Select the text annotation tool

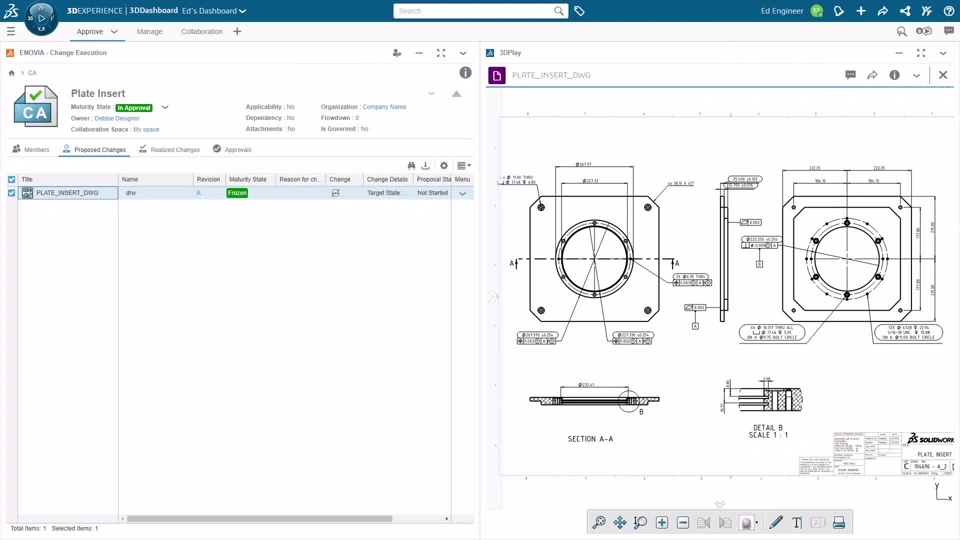pyautogui.click(x=797, y=522)
